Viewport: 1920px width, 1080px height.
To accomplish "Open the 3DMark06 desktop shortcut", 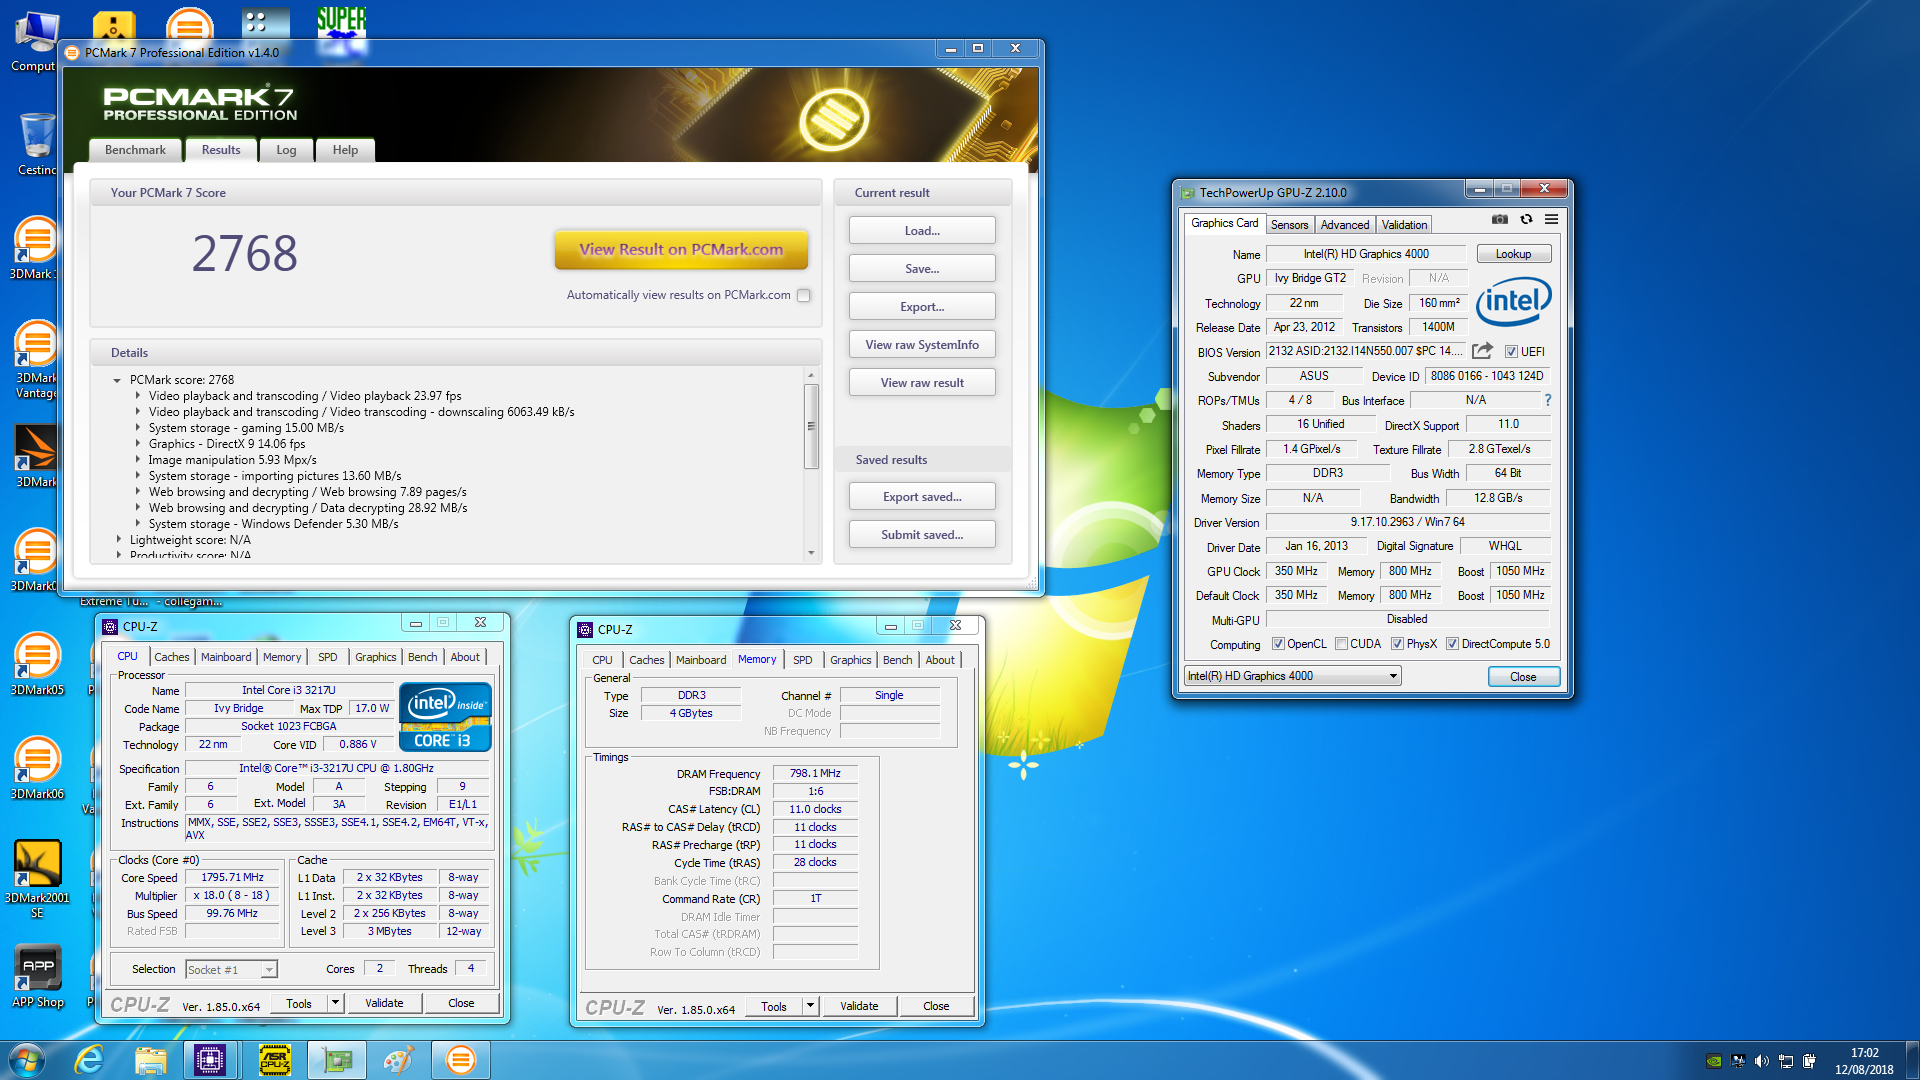I will (x=36, y=768).
